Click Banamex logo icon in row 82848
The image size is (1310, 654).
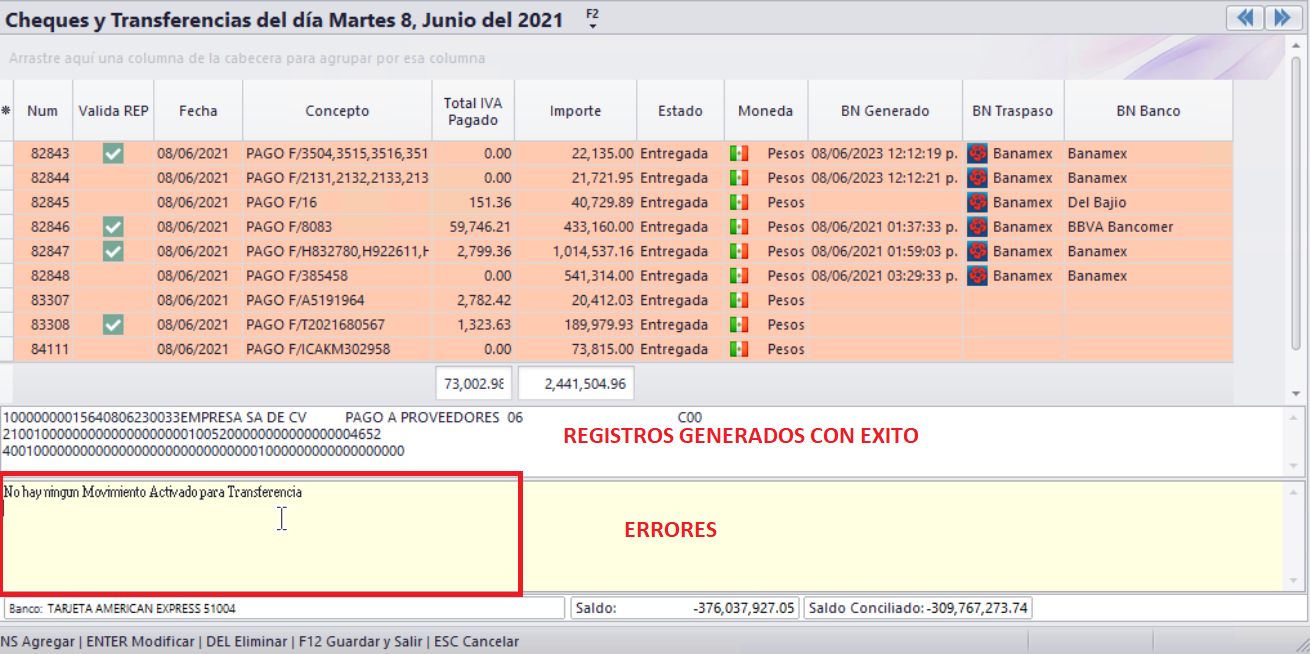(978, 276)
